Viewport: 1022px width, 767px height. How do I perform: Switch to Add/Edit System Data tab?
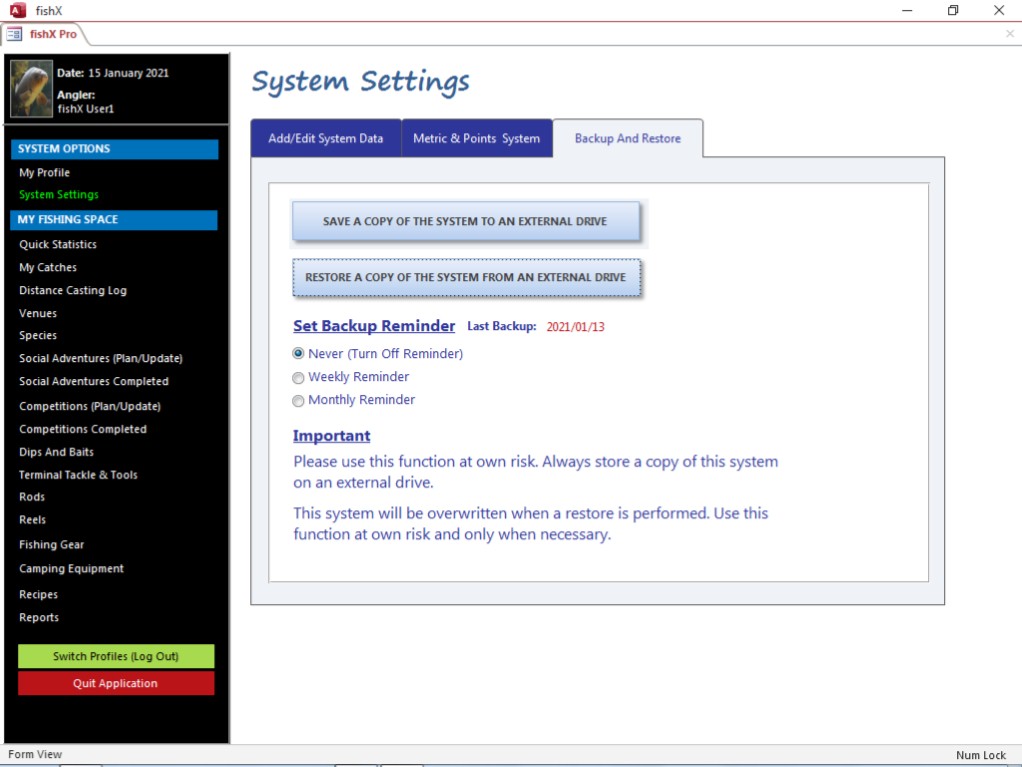[325, 139]
